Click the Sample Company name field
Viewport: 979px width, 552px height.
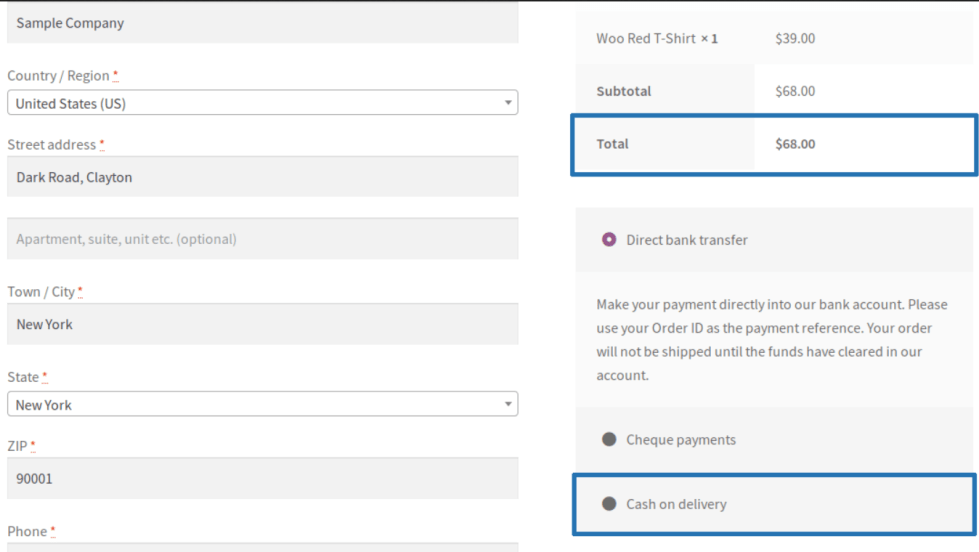click(x=262, y=23)
